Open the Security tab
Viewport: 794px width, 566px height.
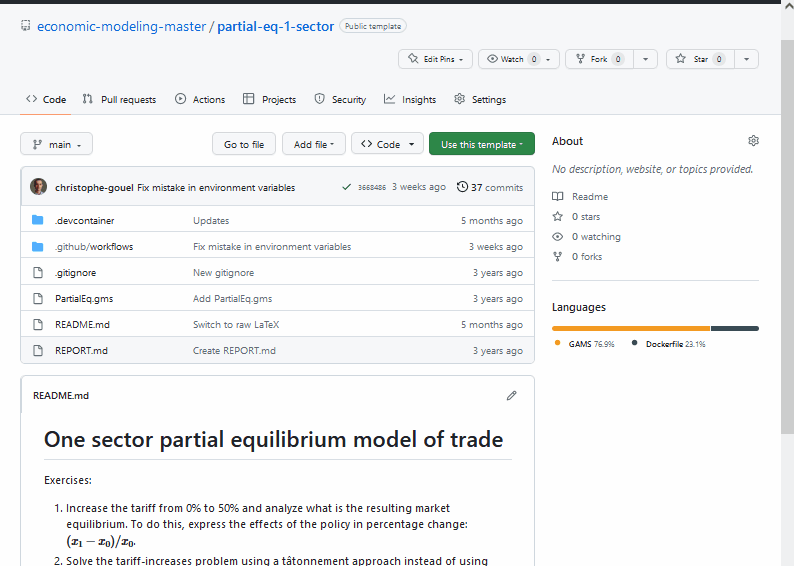click(340, 100)
